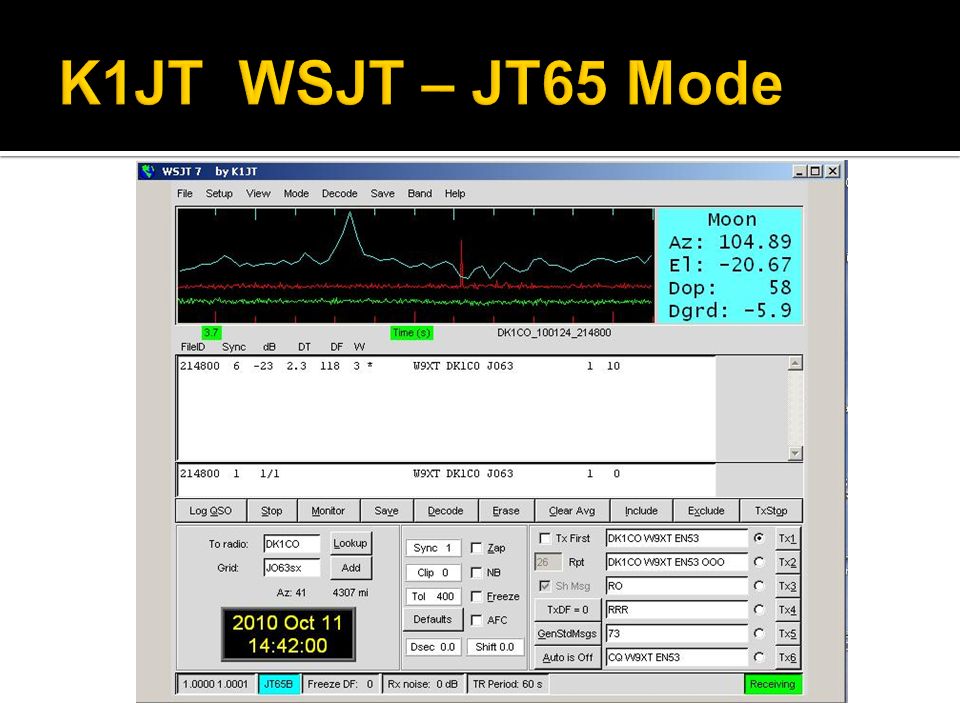
Task: Click the Stop button
Action: (x=271, y=511)
